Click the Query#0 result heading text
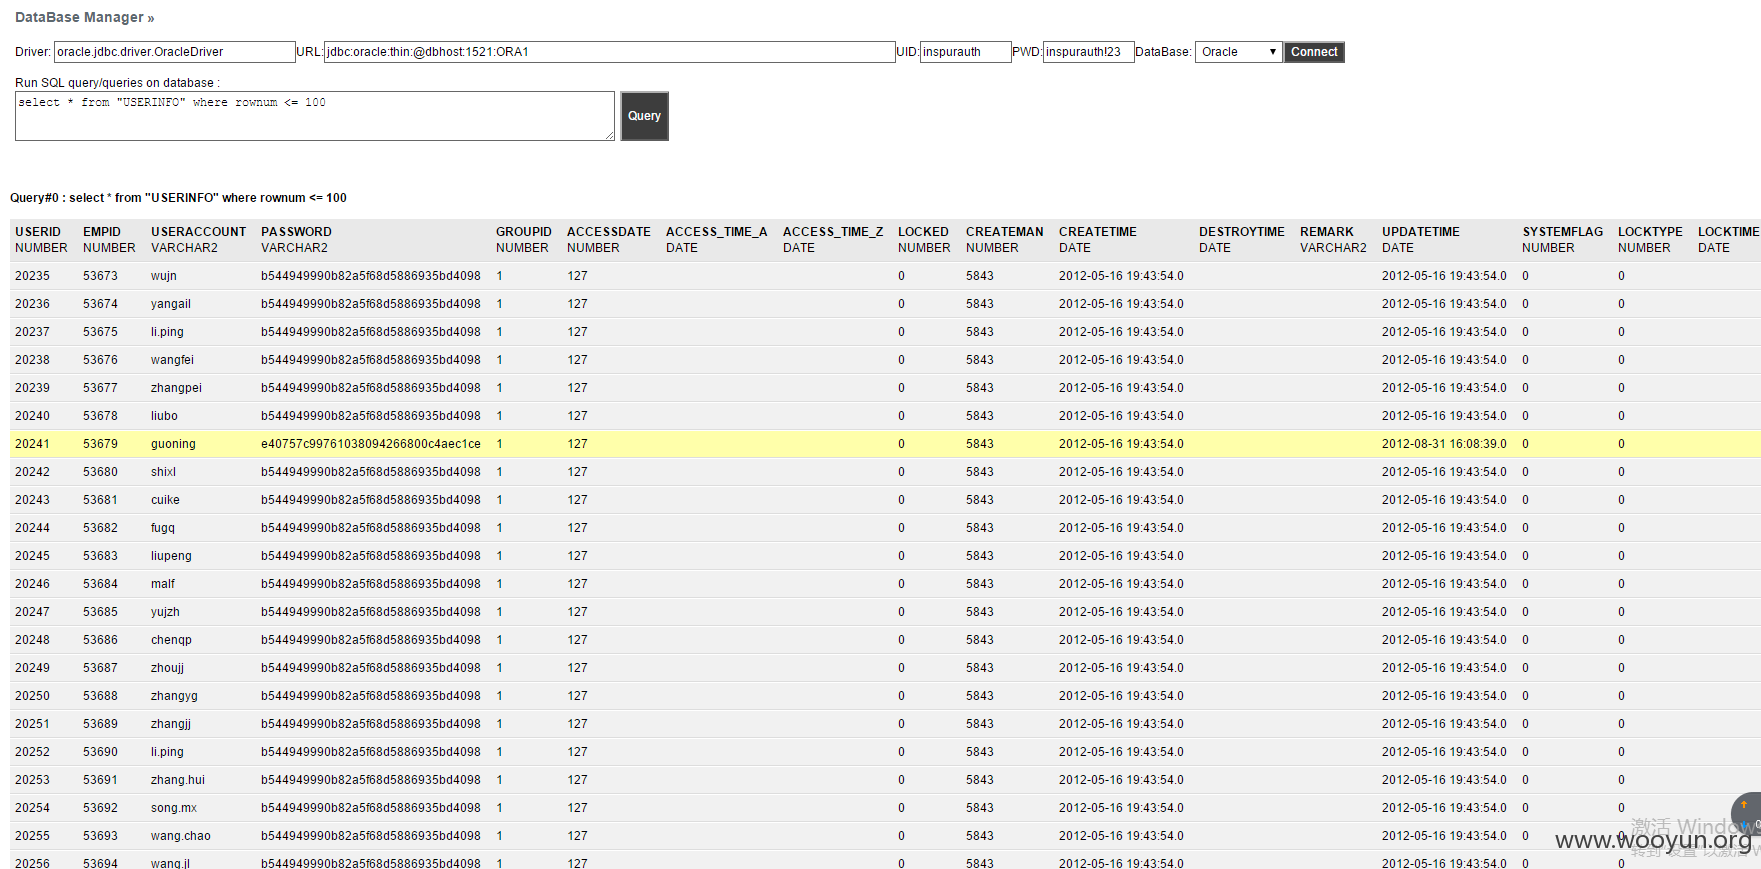The width and height of the screenshot is (1761, 869). [x=178, y=198]
